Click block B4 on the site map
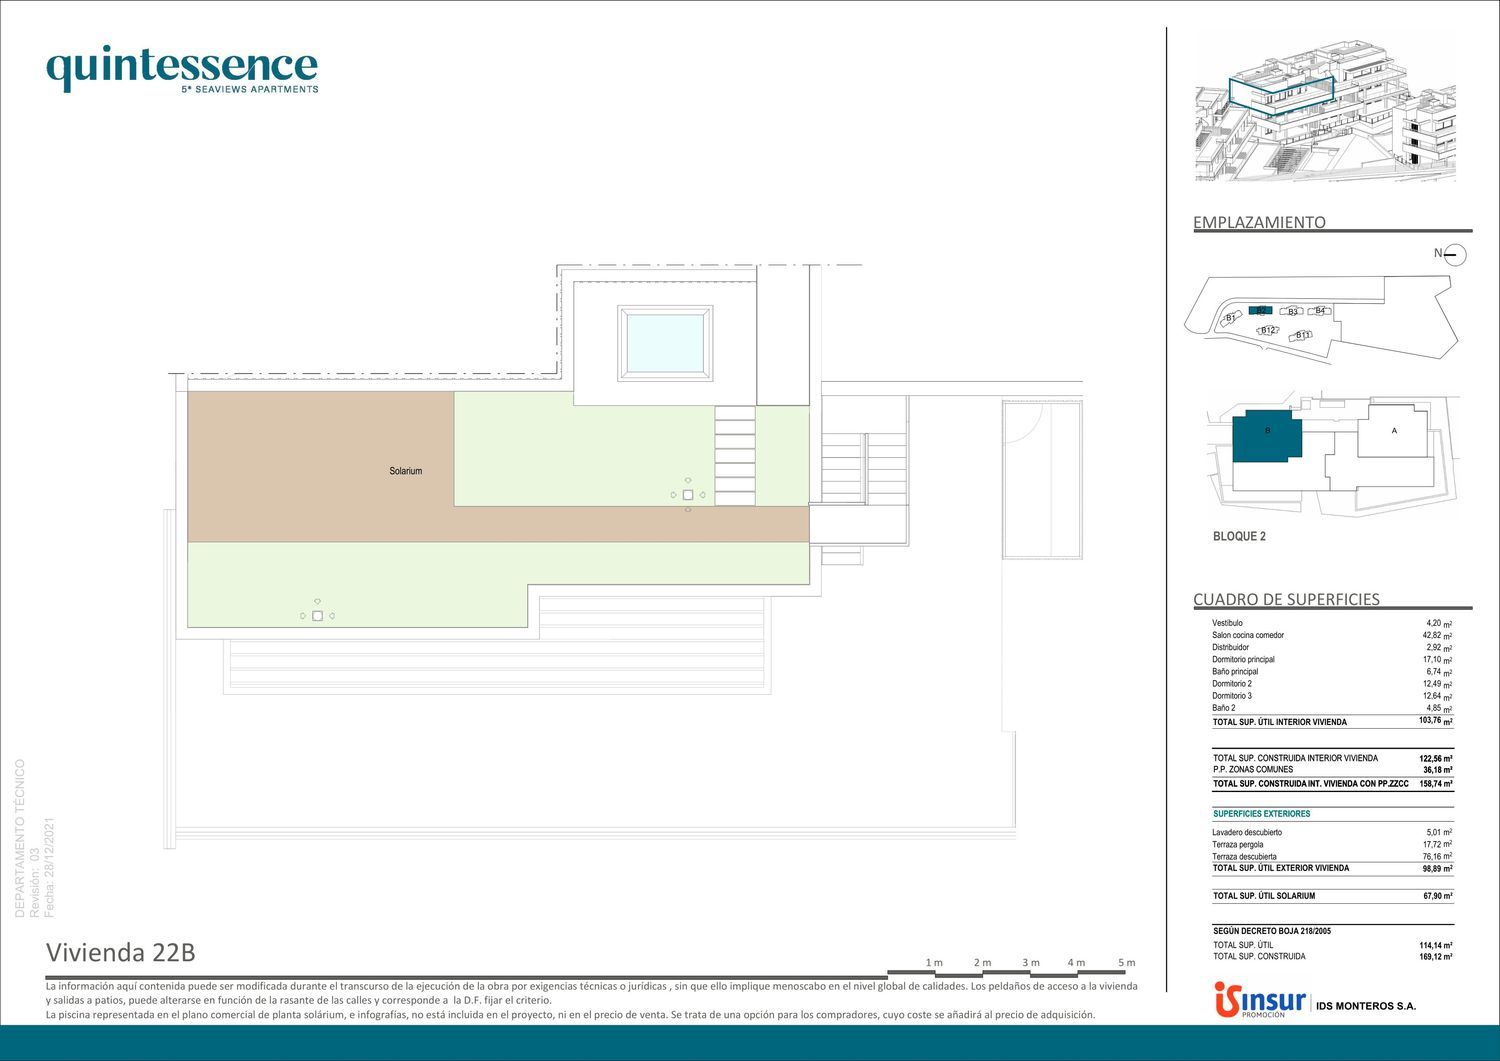Image resolution: width=1500 pixels, height=1061 pixels. coord(1320,311)
